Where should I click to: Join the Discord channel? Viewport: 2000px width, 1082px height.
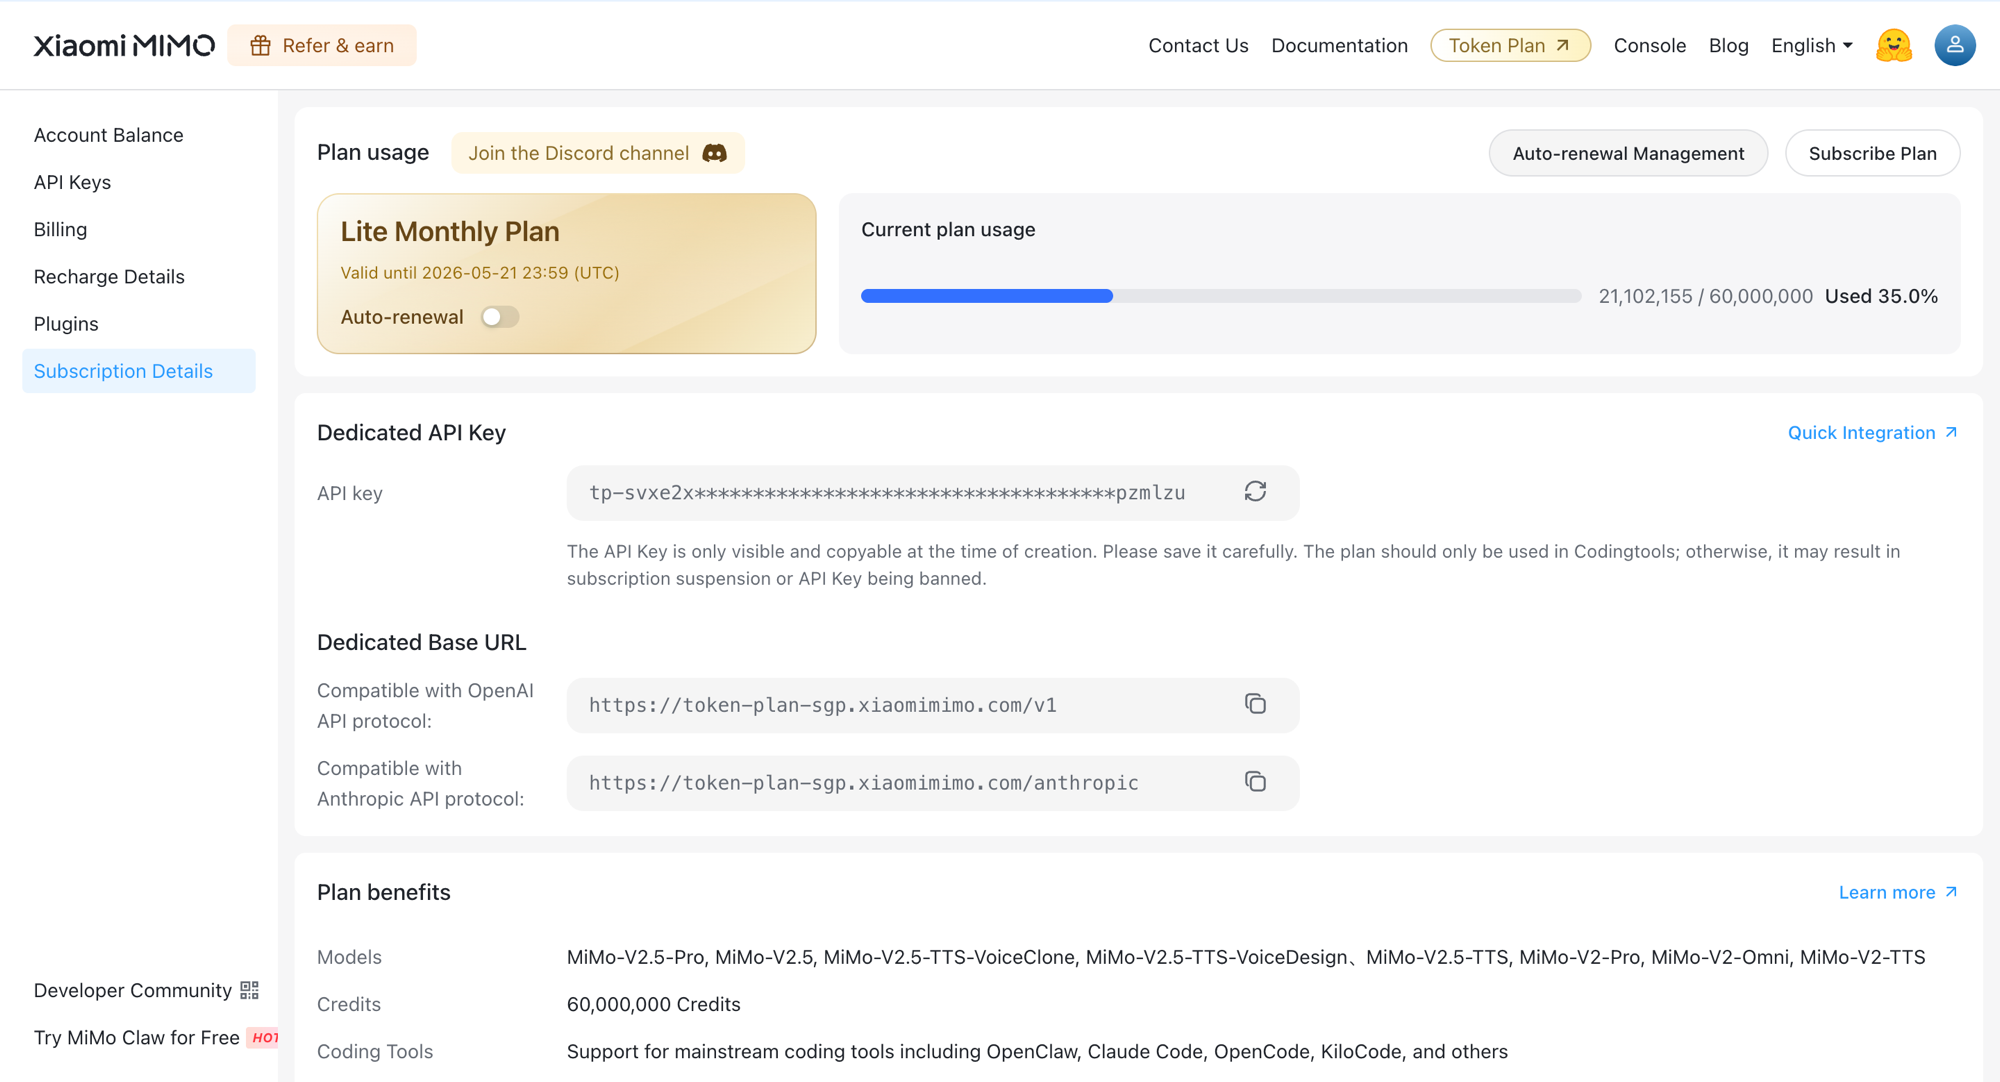click(598, 153)
